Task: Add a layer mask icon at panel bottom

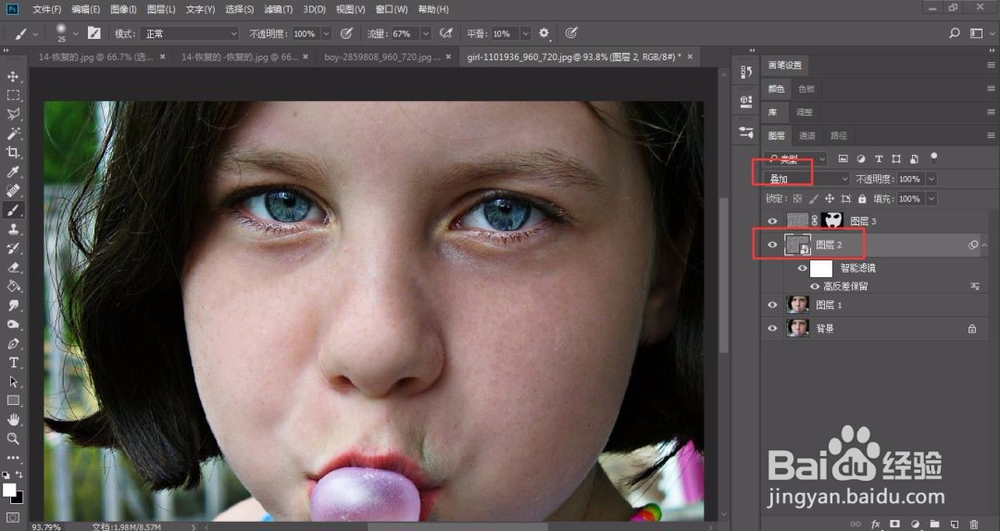Action: click(895, 524)
